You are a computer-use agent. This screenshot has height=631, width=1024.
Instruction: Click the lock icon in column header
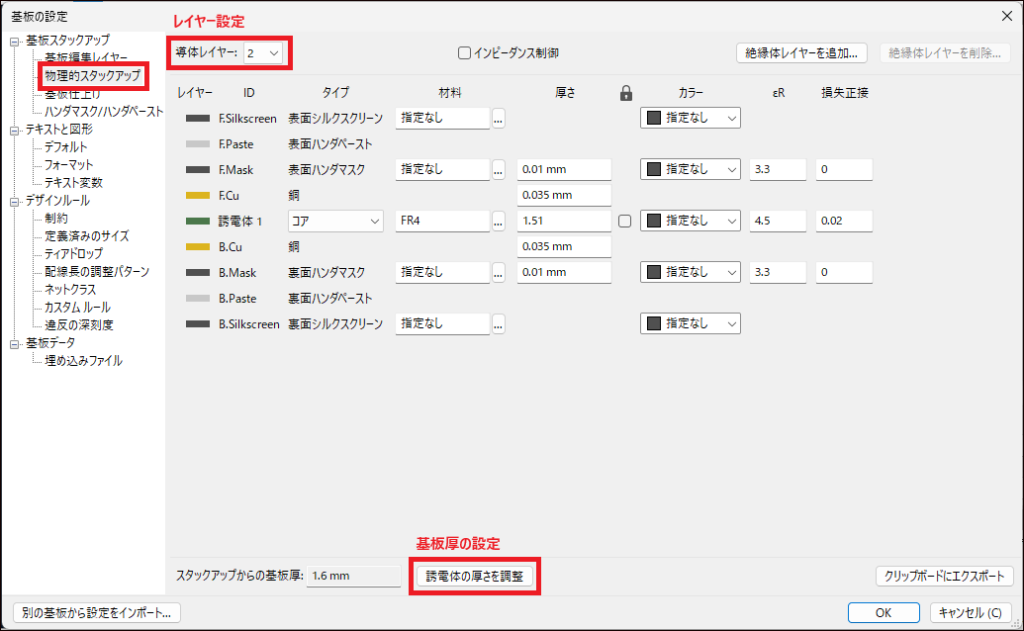626,93
